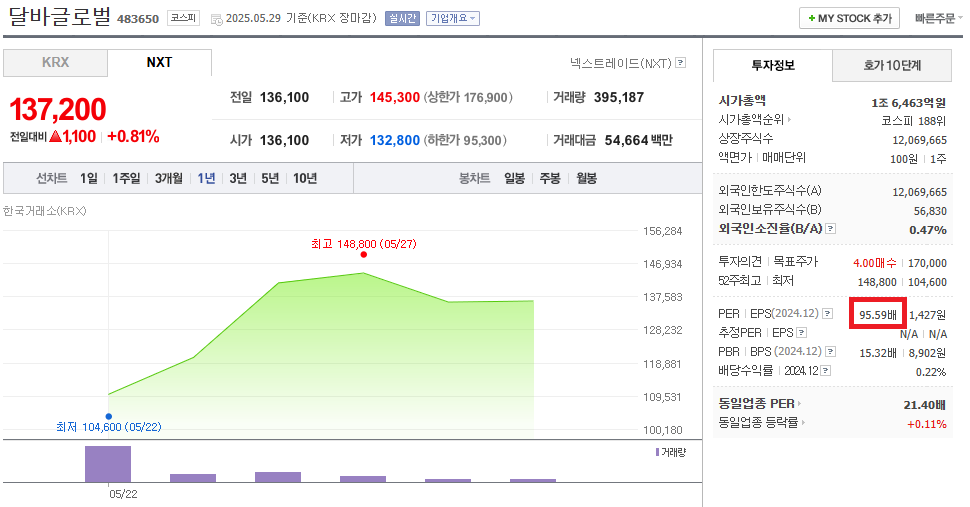Viewport: 970px width, 507px height.
Task: Expand the 빠른주문 dropdown
Action: [939, 19]
